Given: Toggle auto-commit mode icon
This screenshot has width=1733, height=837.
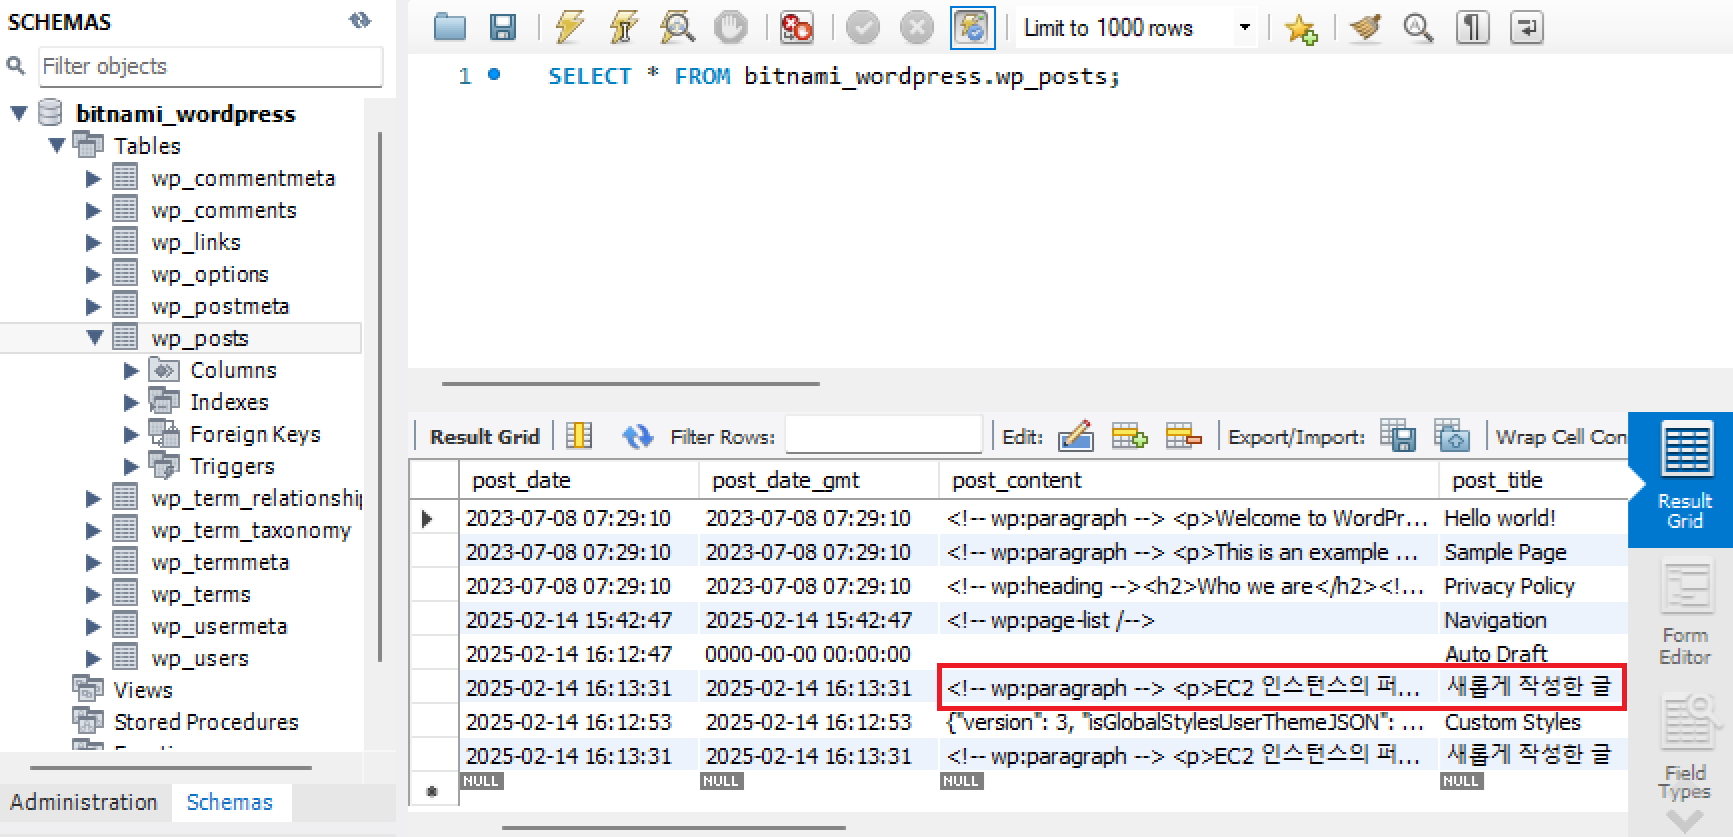Looking at the screenshot, I should click(x=972, y=27).
